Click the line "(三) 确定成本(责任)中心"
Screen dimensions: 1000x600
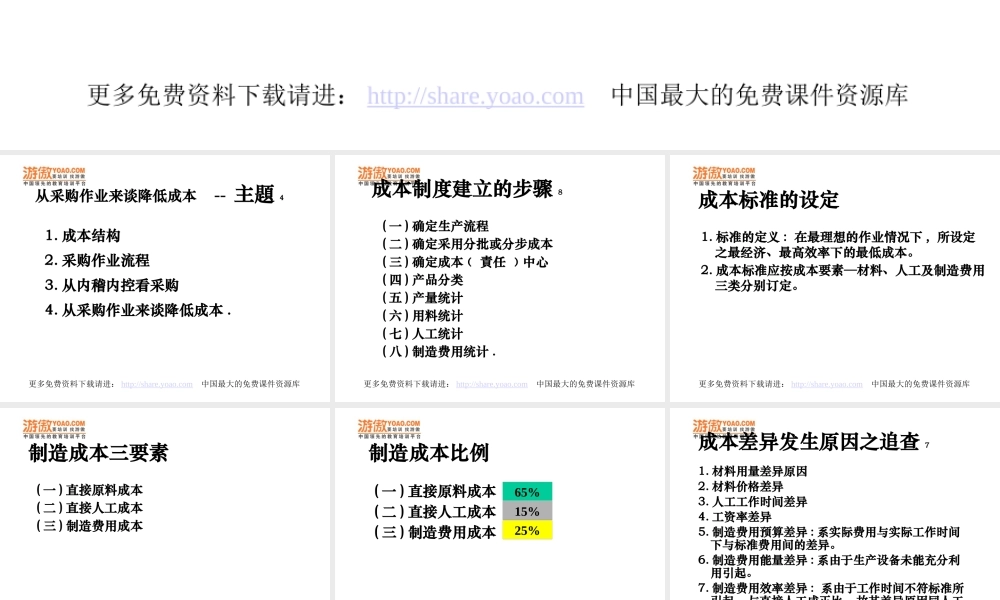click(x=465, y=262)
